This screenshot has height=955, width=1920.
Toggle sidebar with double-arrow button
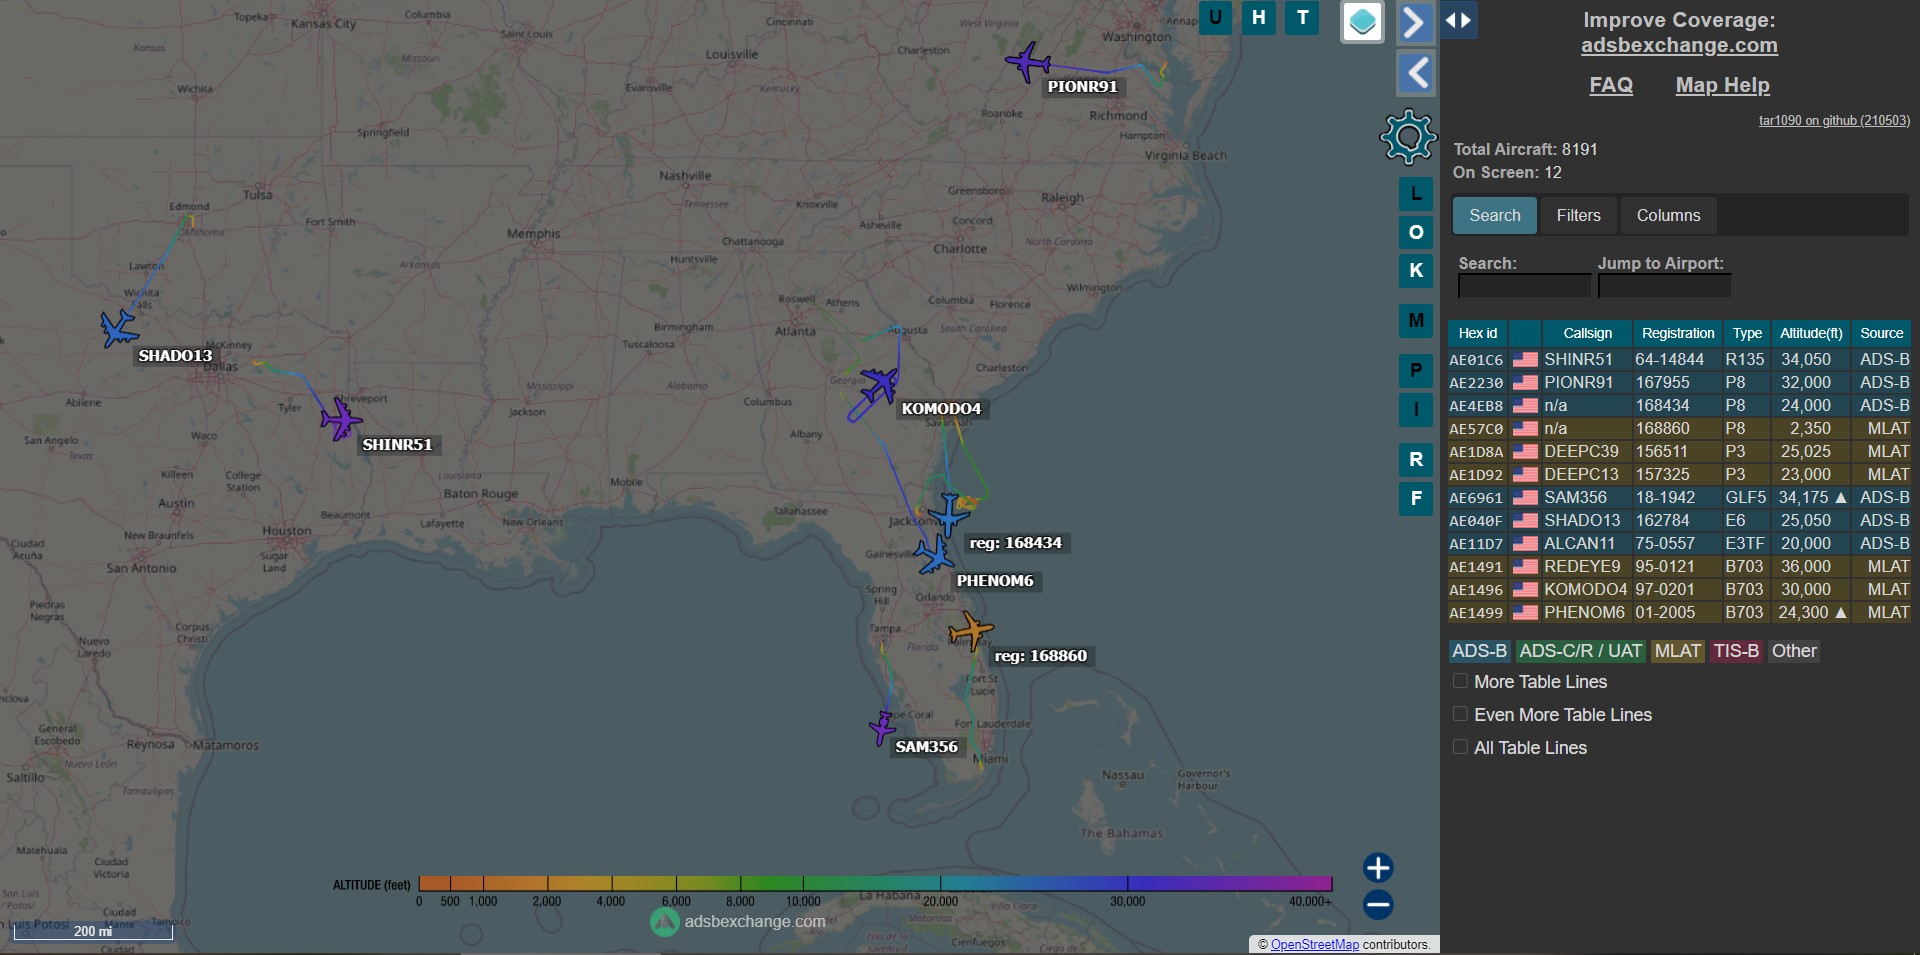[1458, 20]
